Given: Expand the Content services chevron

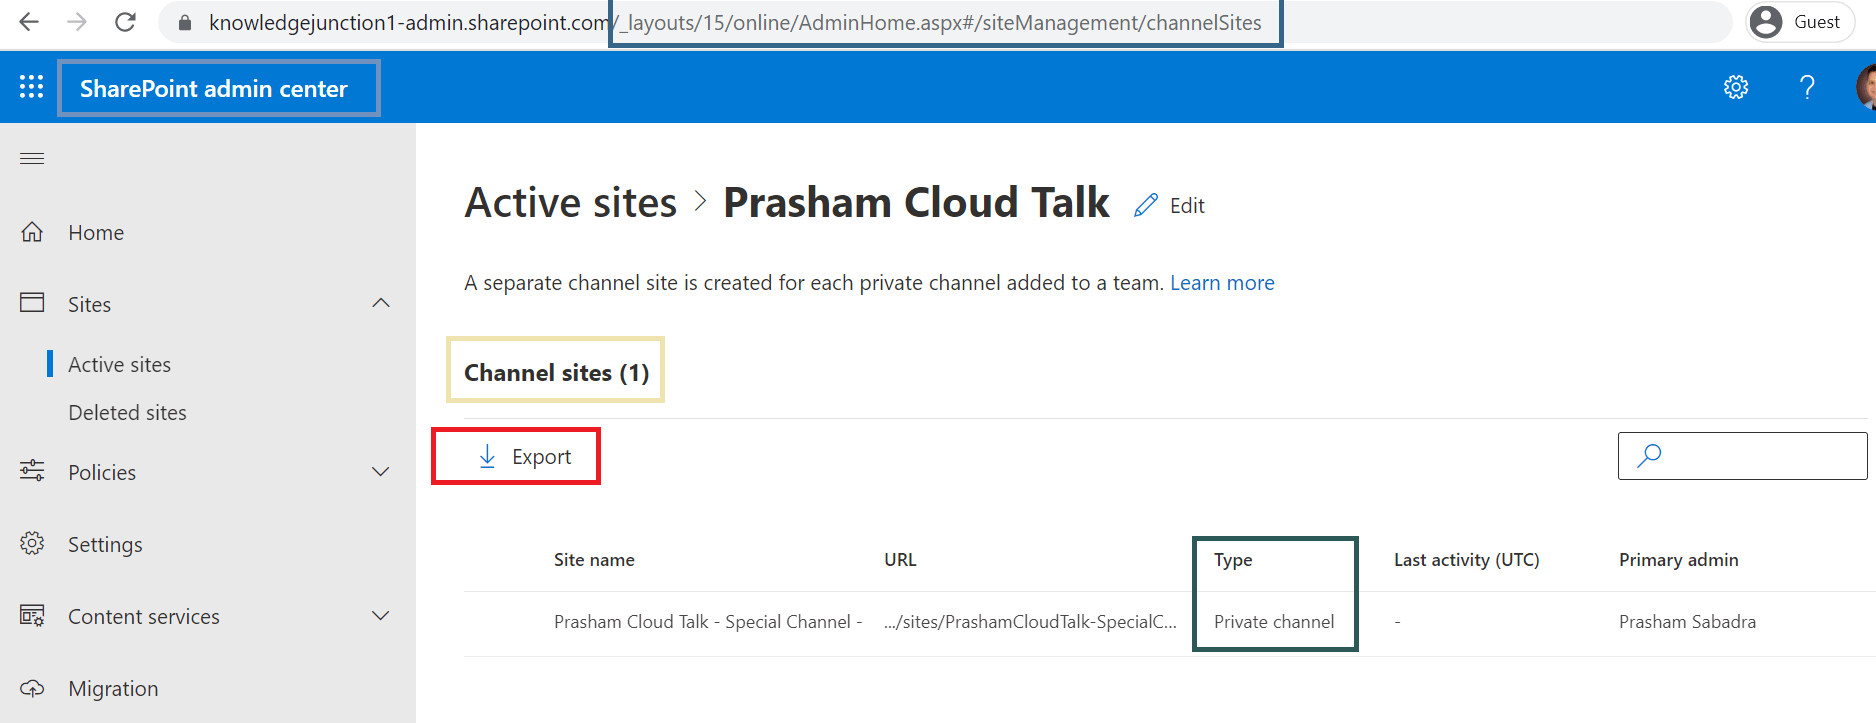Looking at the screenshot, I should point(381,615).
